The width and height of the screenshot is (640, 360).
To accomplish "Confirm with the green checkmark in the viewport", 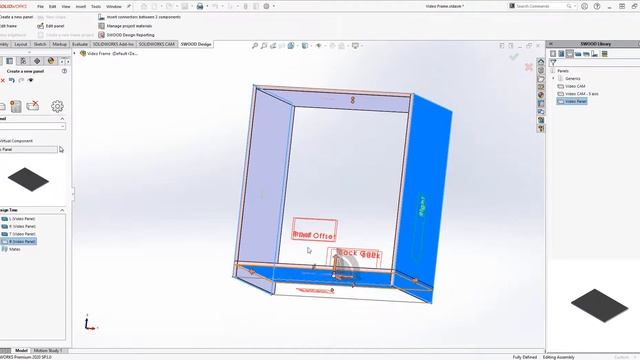I will click(x=514, y=57).
